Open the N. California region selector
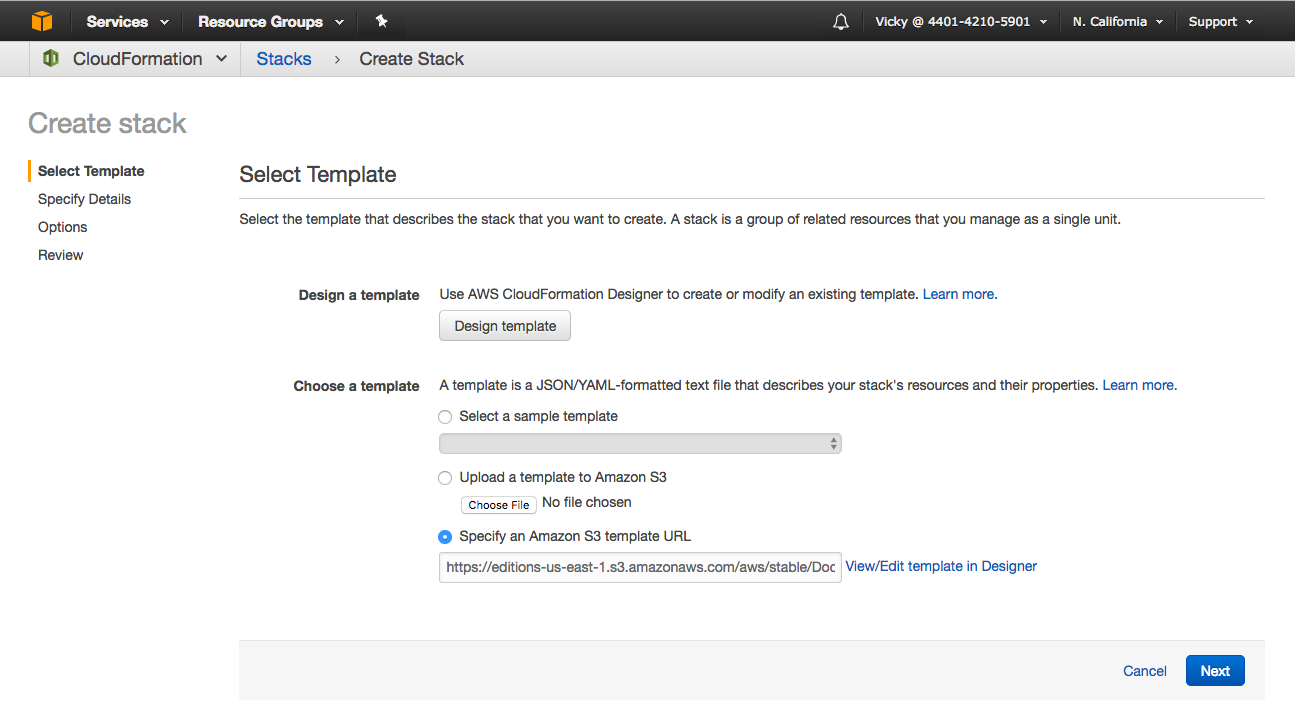 [1117, 22]
